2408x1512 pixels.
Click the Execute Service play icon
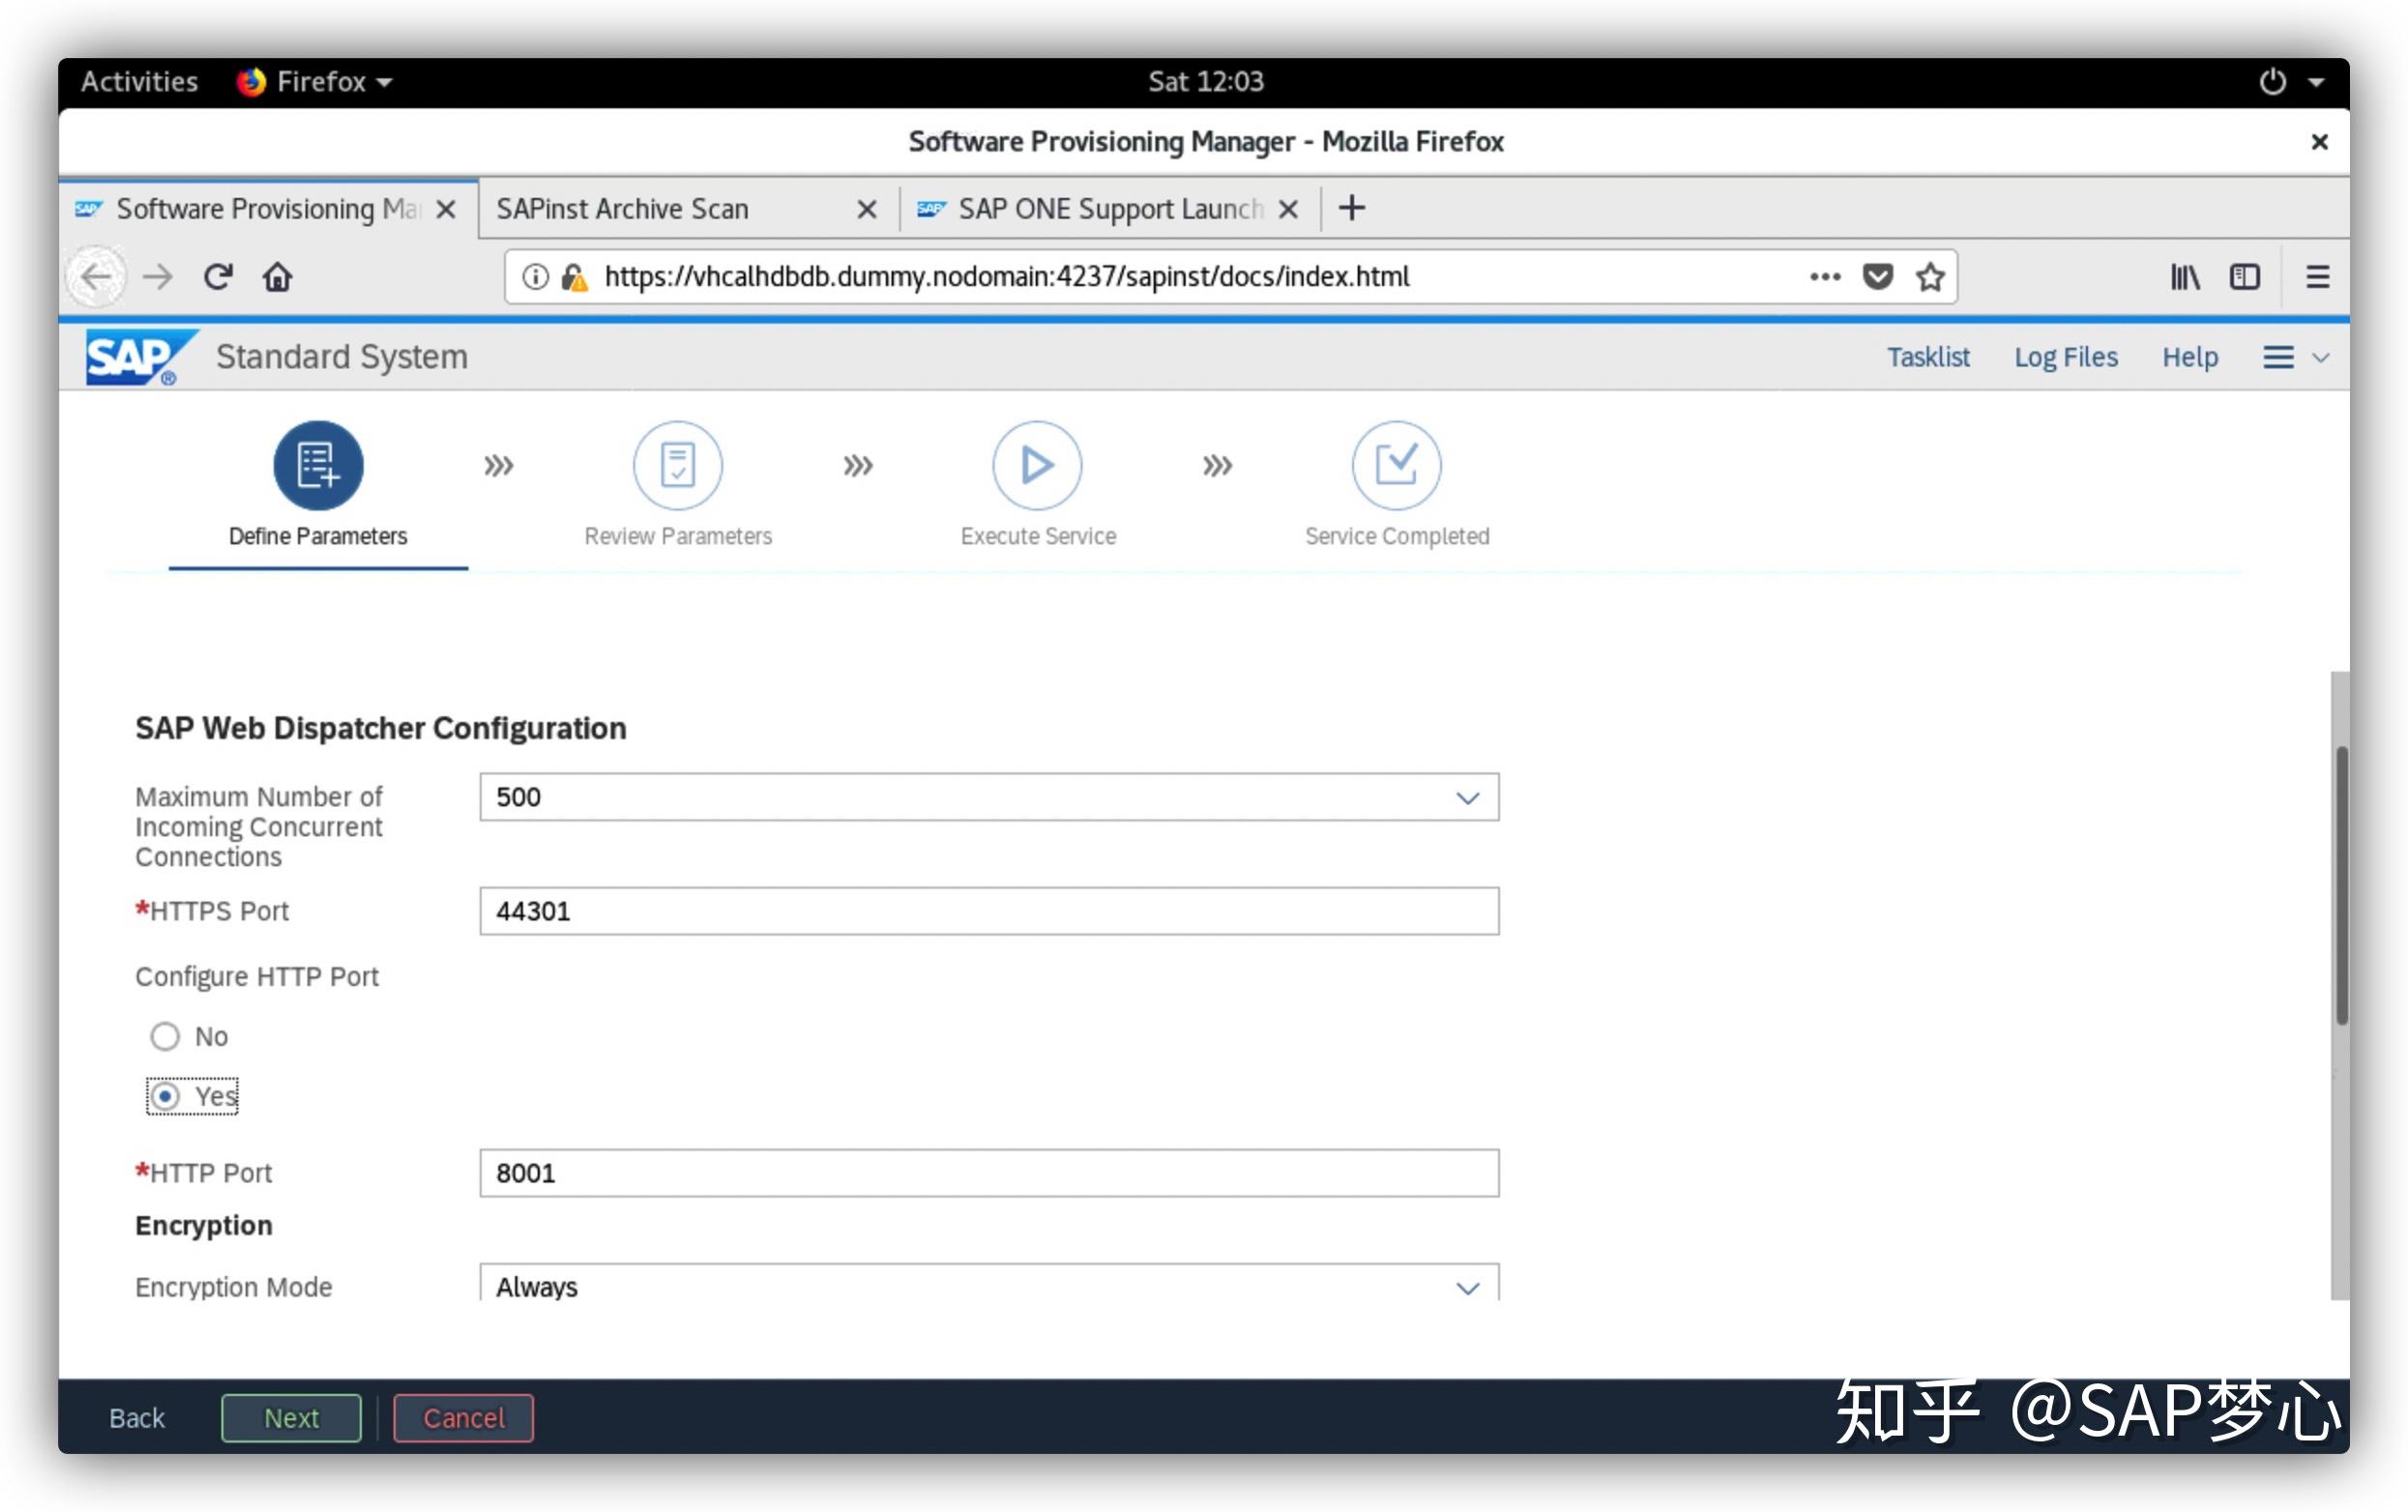pyautogui.click(x=1036, y=465)
